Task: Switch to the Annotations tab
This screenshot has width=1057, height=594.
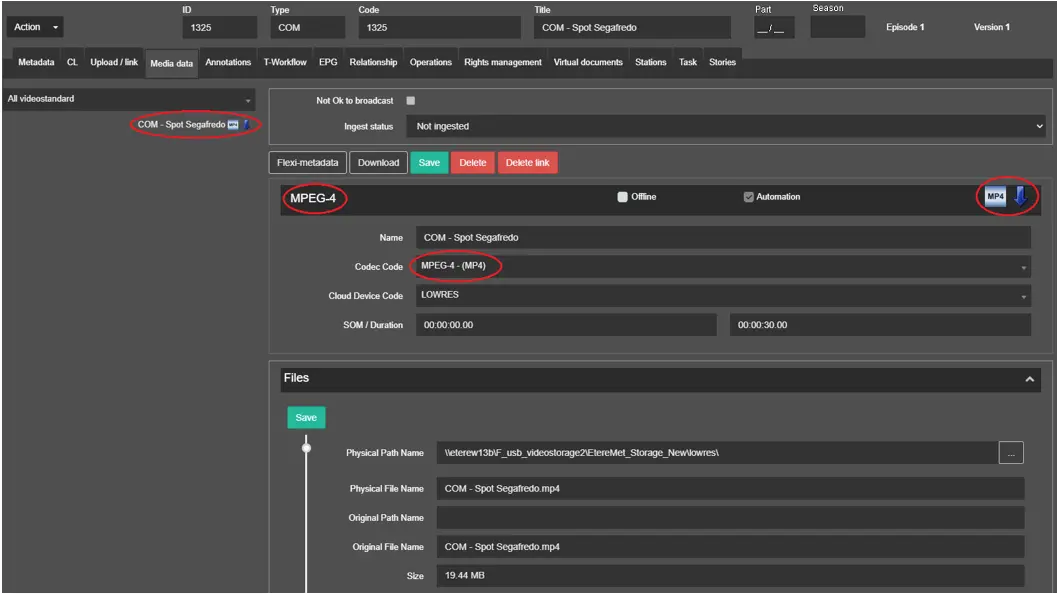Action: (x=228, y=62)
